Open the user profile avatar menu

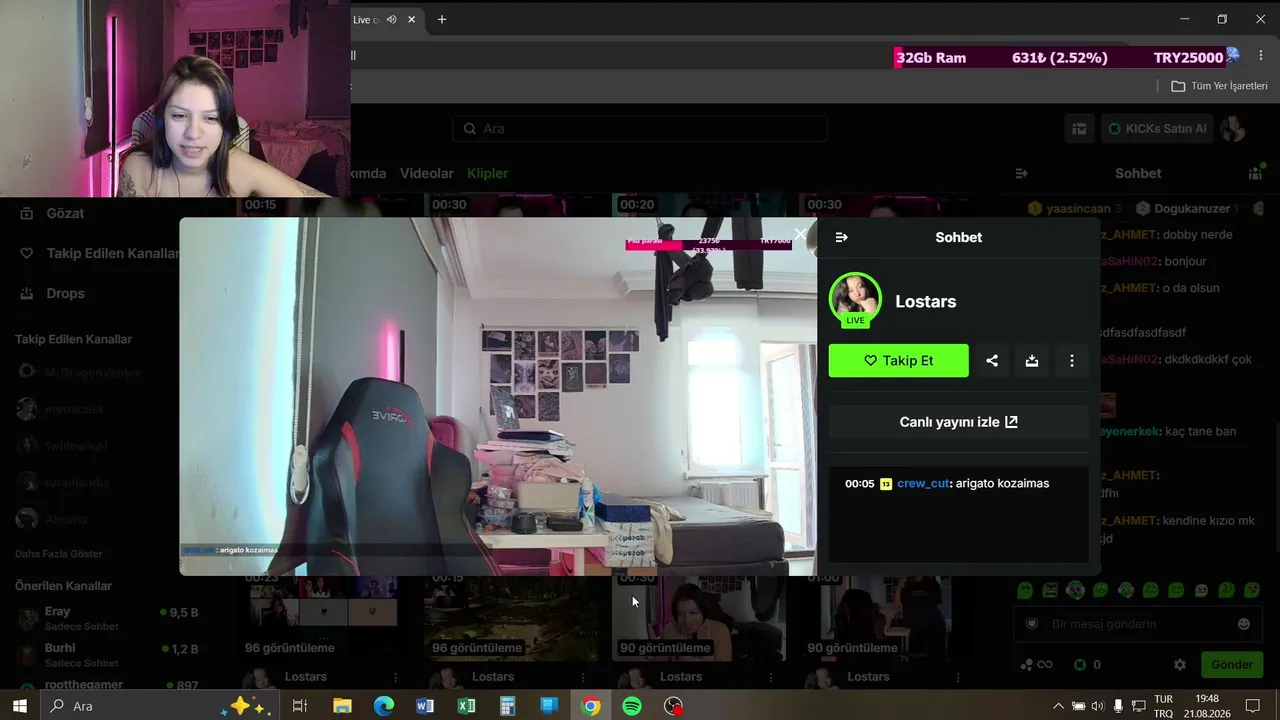point(1235,129)
